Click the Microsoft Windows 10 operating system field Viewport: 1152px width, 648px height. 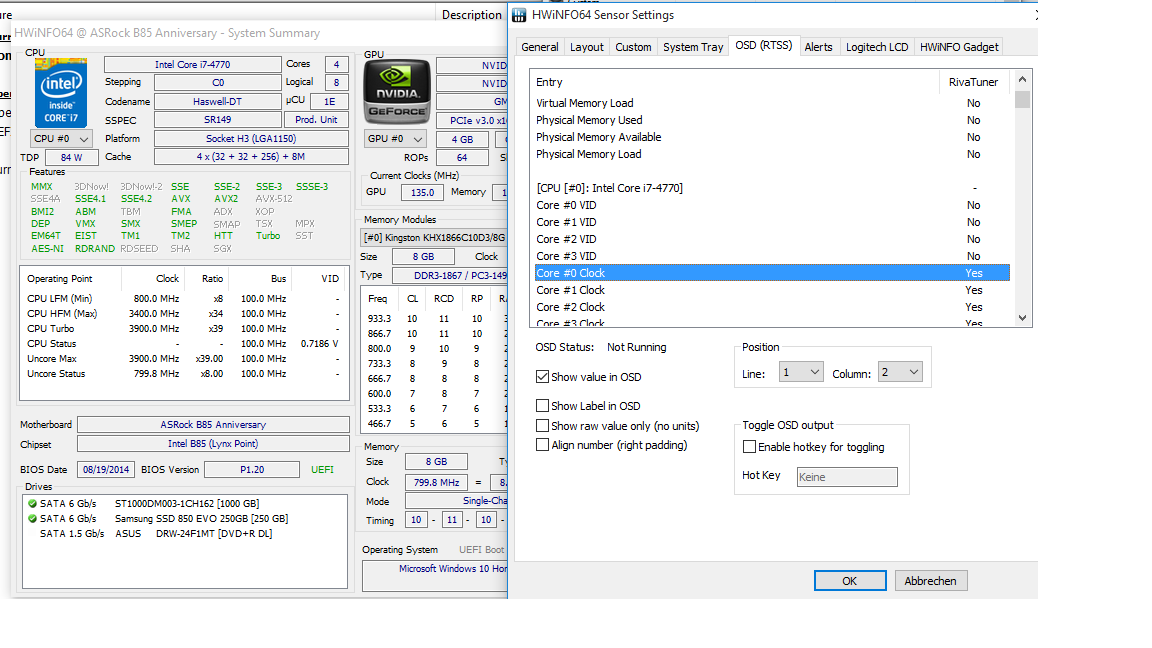pos(435,576)
